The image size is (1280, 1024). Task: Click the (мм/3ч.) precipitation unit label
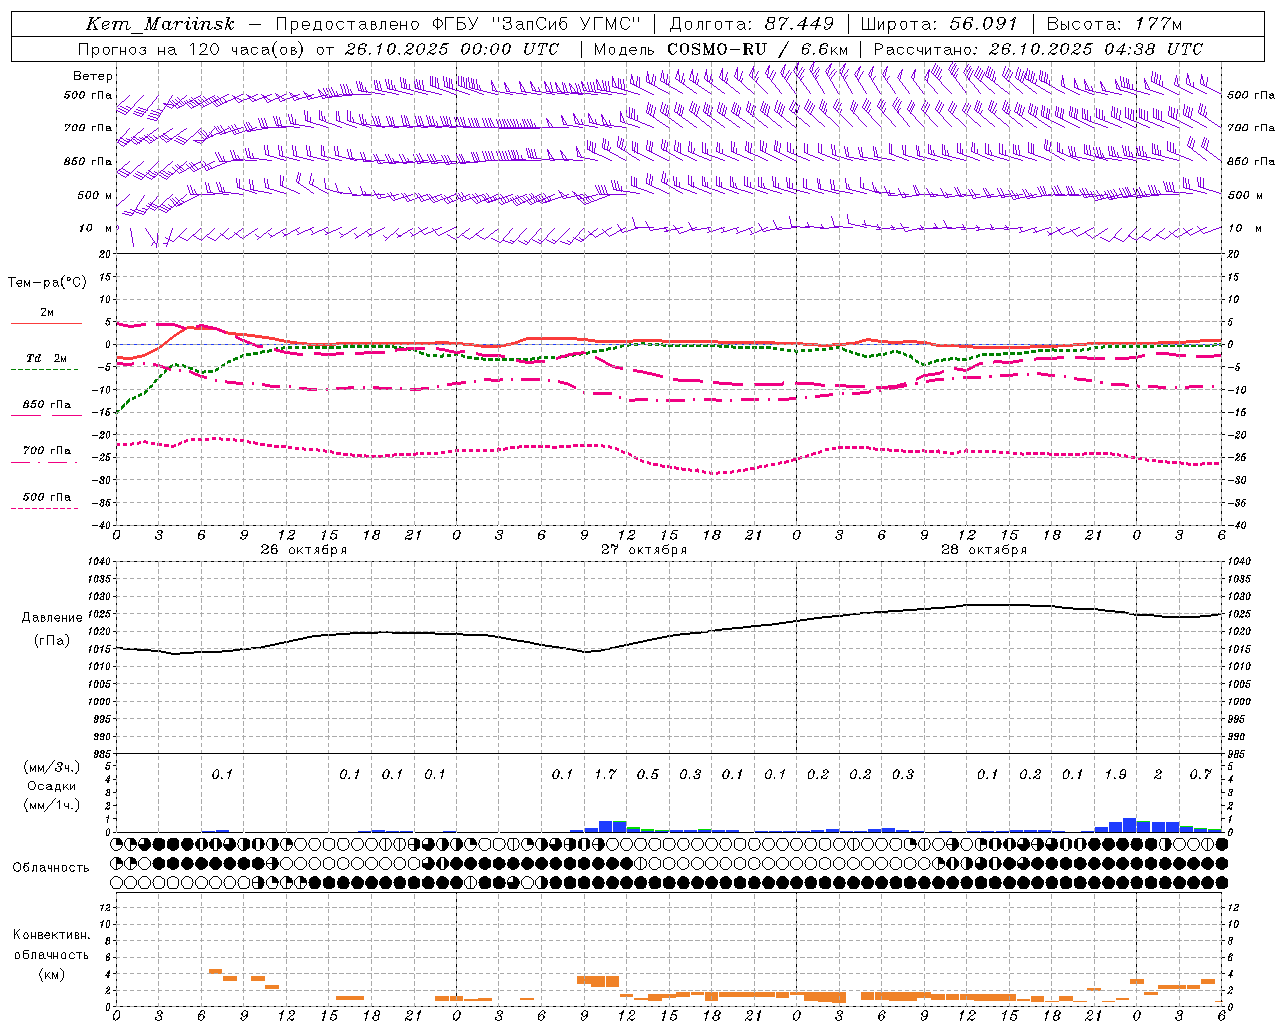tap(52, 767)
